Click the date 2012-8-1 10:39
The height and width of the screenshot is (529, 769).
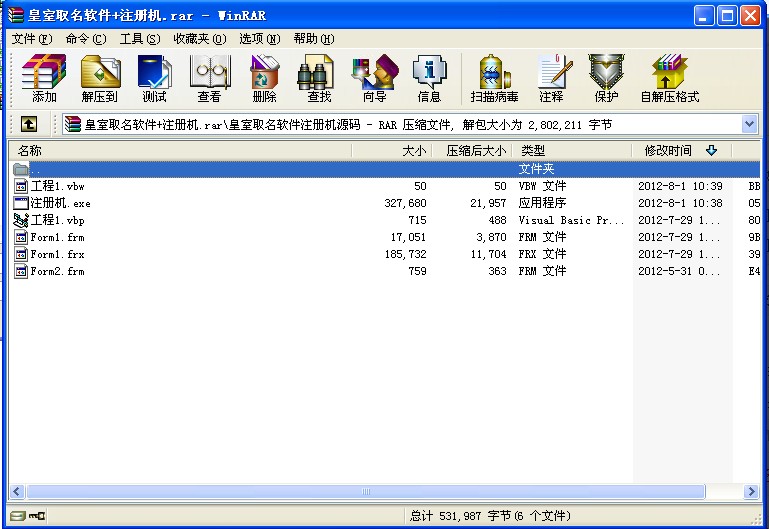tap(680, 186)
